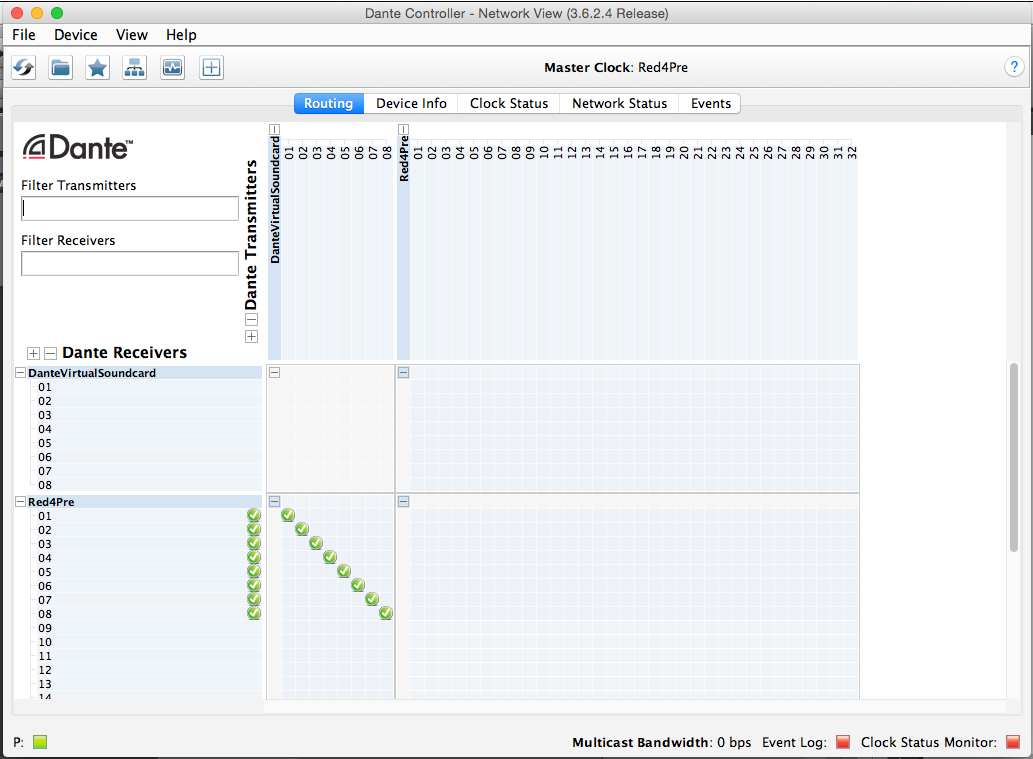Click status checkmark beside Red4Pre receiver 06
This screenshot has height=759, width=1033.
pos(254,585)
